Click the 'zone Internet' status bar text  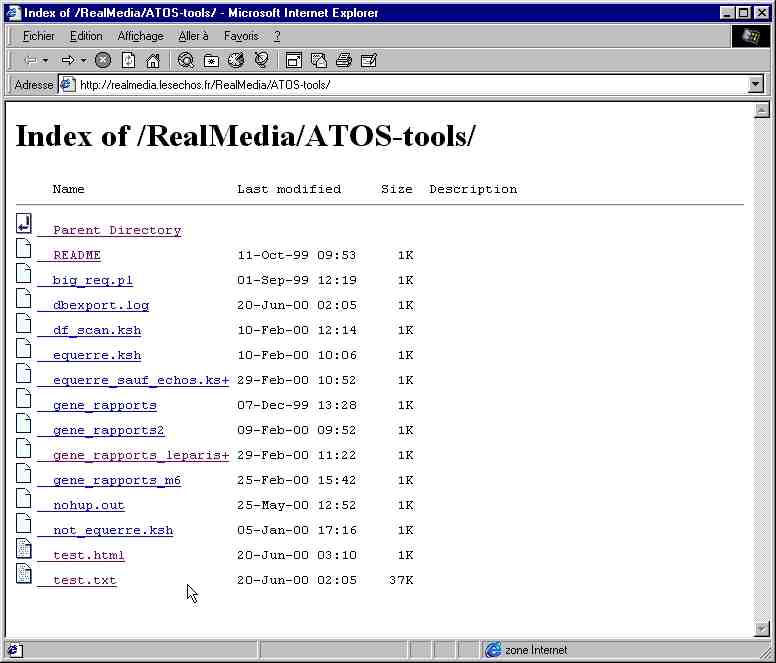[x=536, y=650]
